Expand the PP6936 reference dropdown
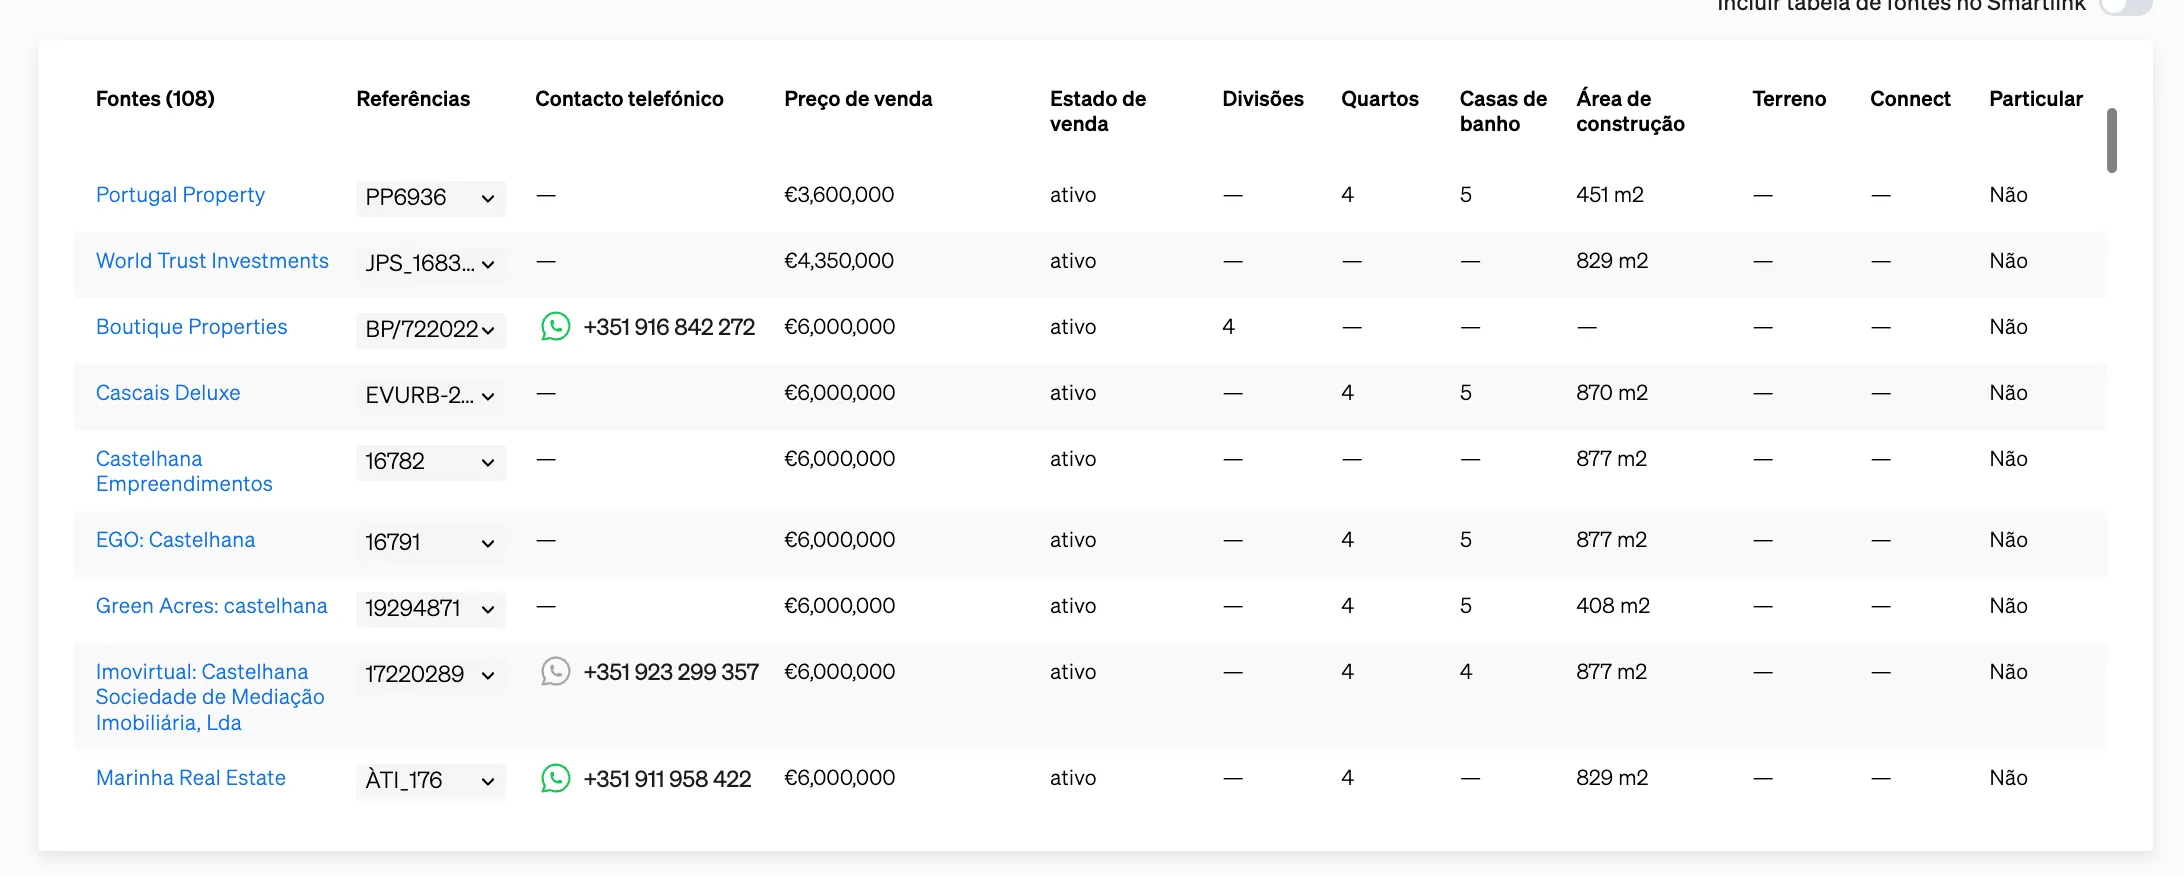Viewport: 2184px width, 876px height. tap(430, 198)
